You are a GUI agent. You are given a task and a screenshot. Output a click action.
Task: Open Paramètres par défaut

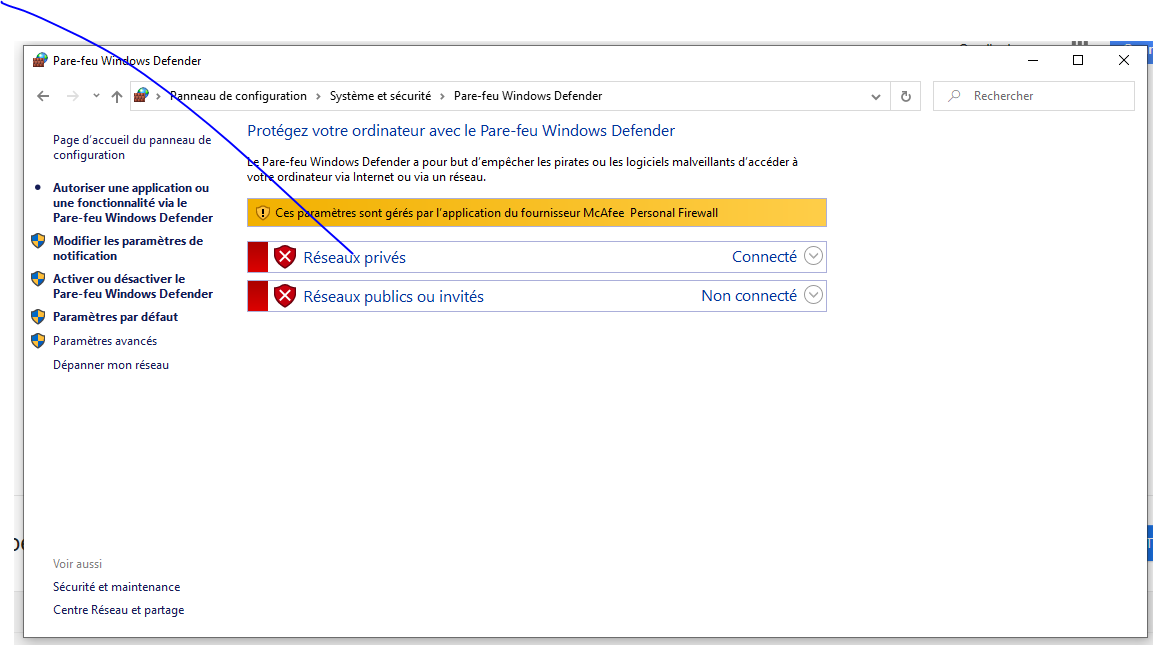click(x=115, y=317)
